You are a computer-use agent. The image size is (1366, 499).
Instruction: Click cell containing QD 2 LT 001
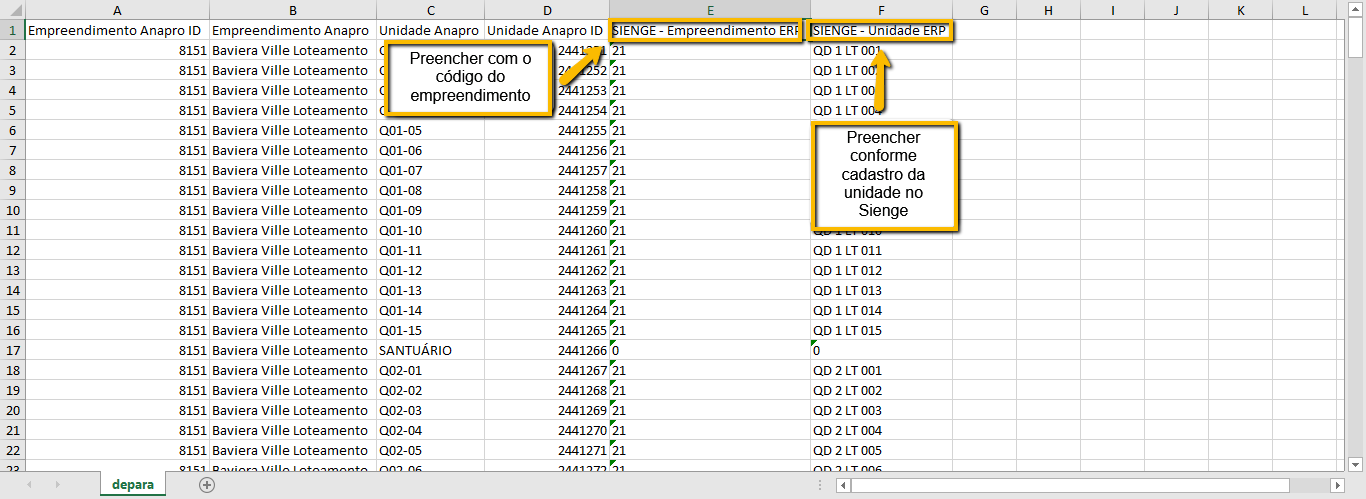click(x=880, y=370)
